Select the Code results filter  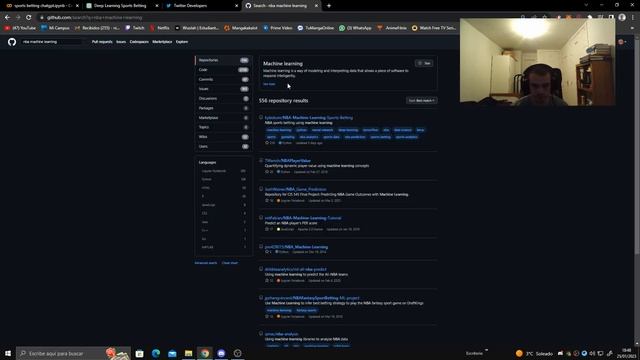pos(223,70)
